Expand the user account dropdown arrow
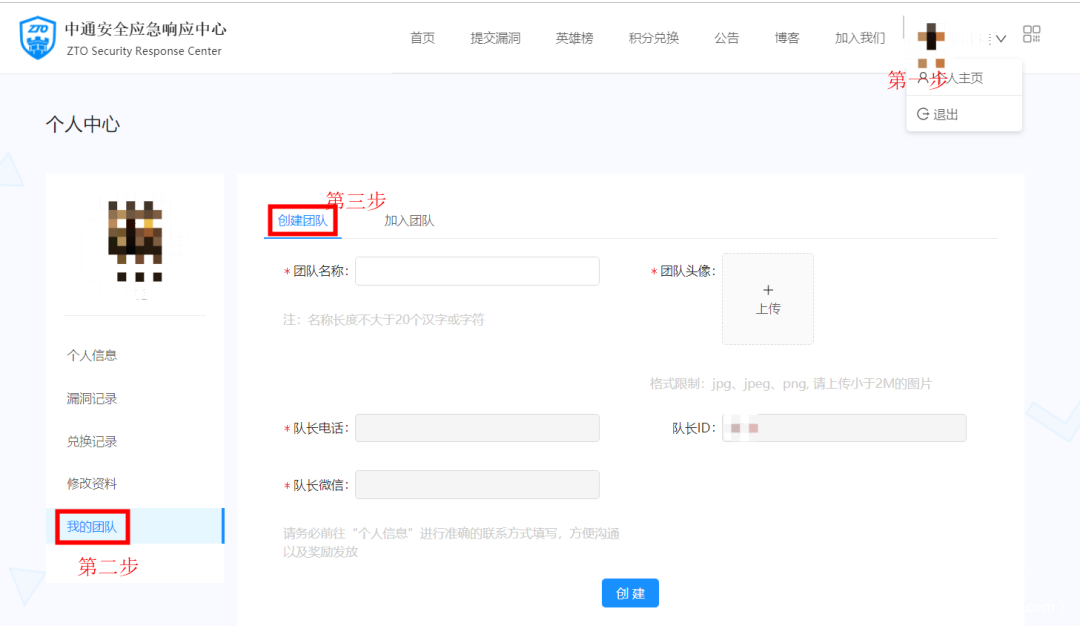Image resolution: width=1080 pixels, height=626 pixels. pos(1000,39)
